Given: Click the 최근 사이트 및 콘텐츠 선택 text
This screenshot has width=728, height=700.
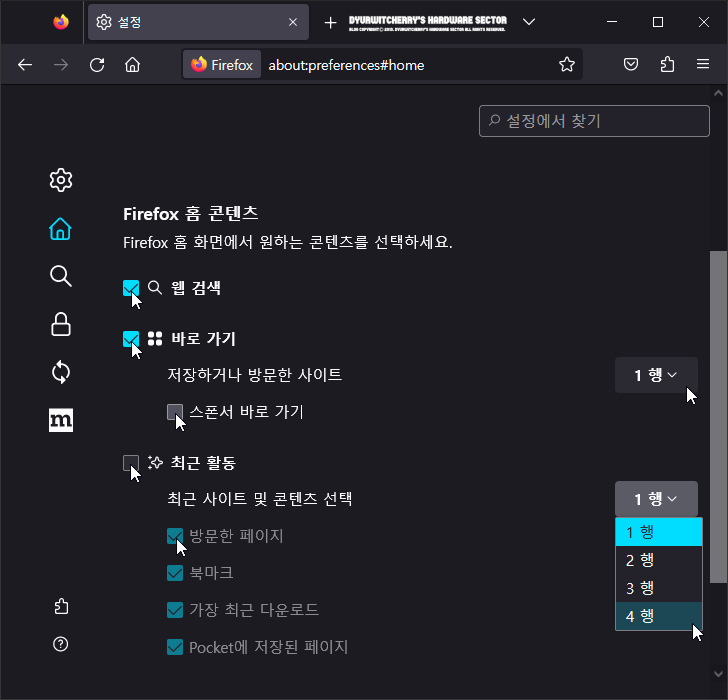Looking at the screenshot, I should click(x=260, y=499).
